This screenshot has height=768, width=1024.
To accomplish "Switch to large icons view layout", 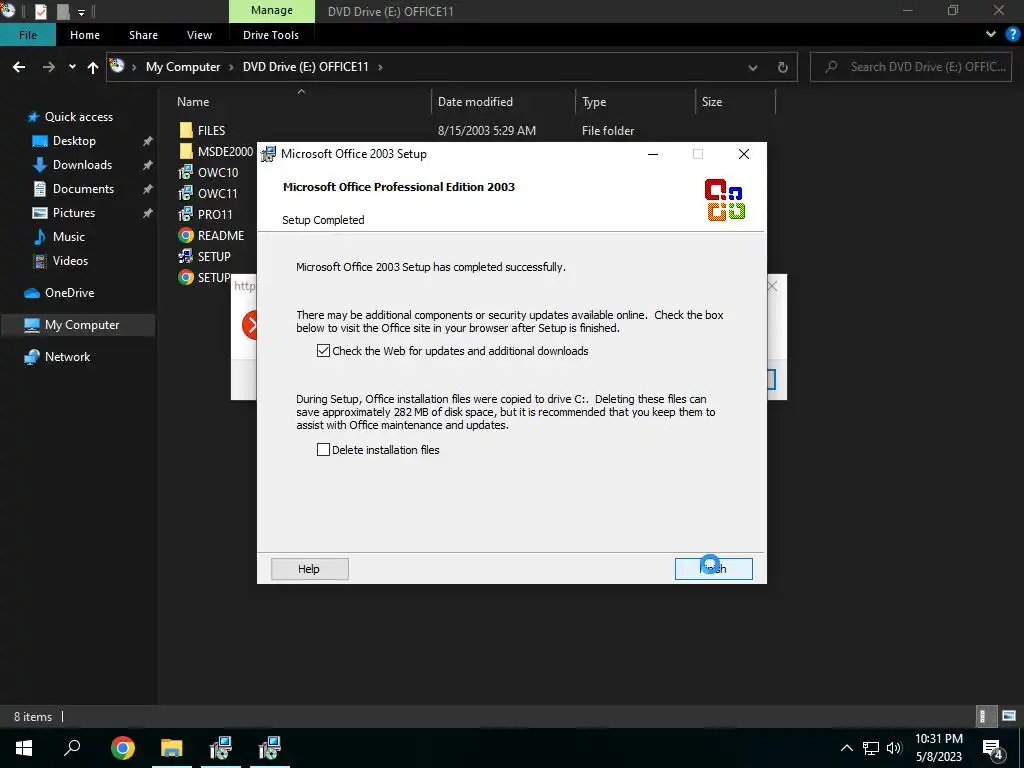I will 1009,716.
